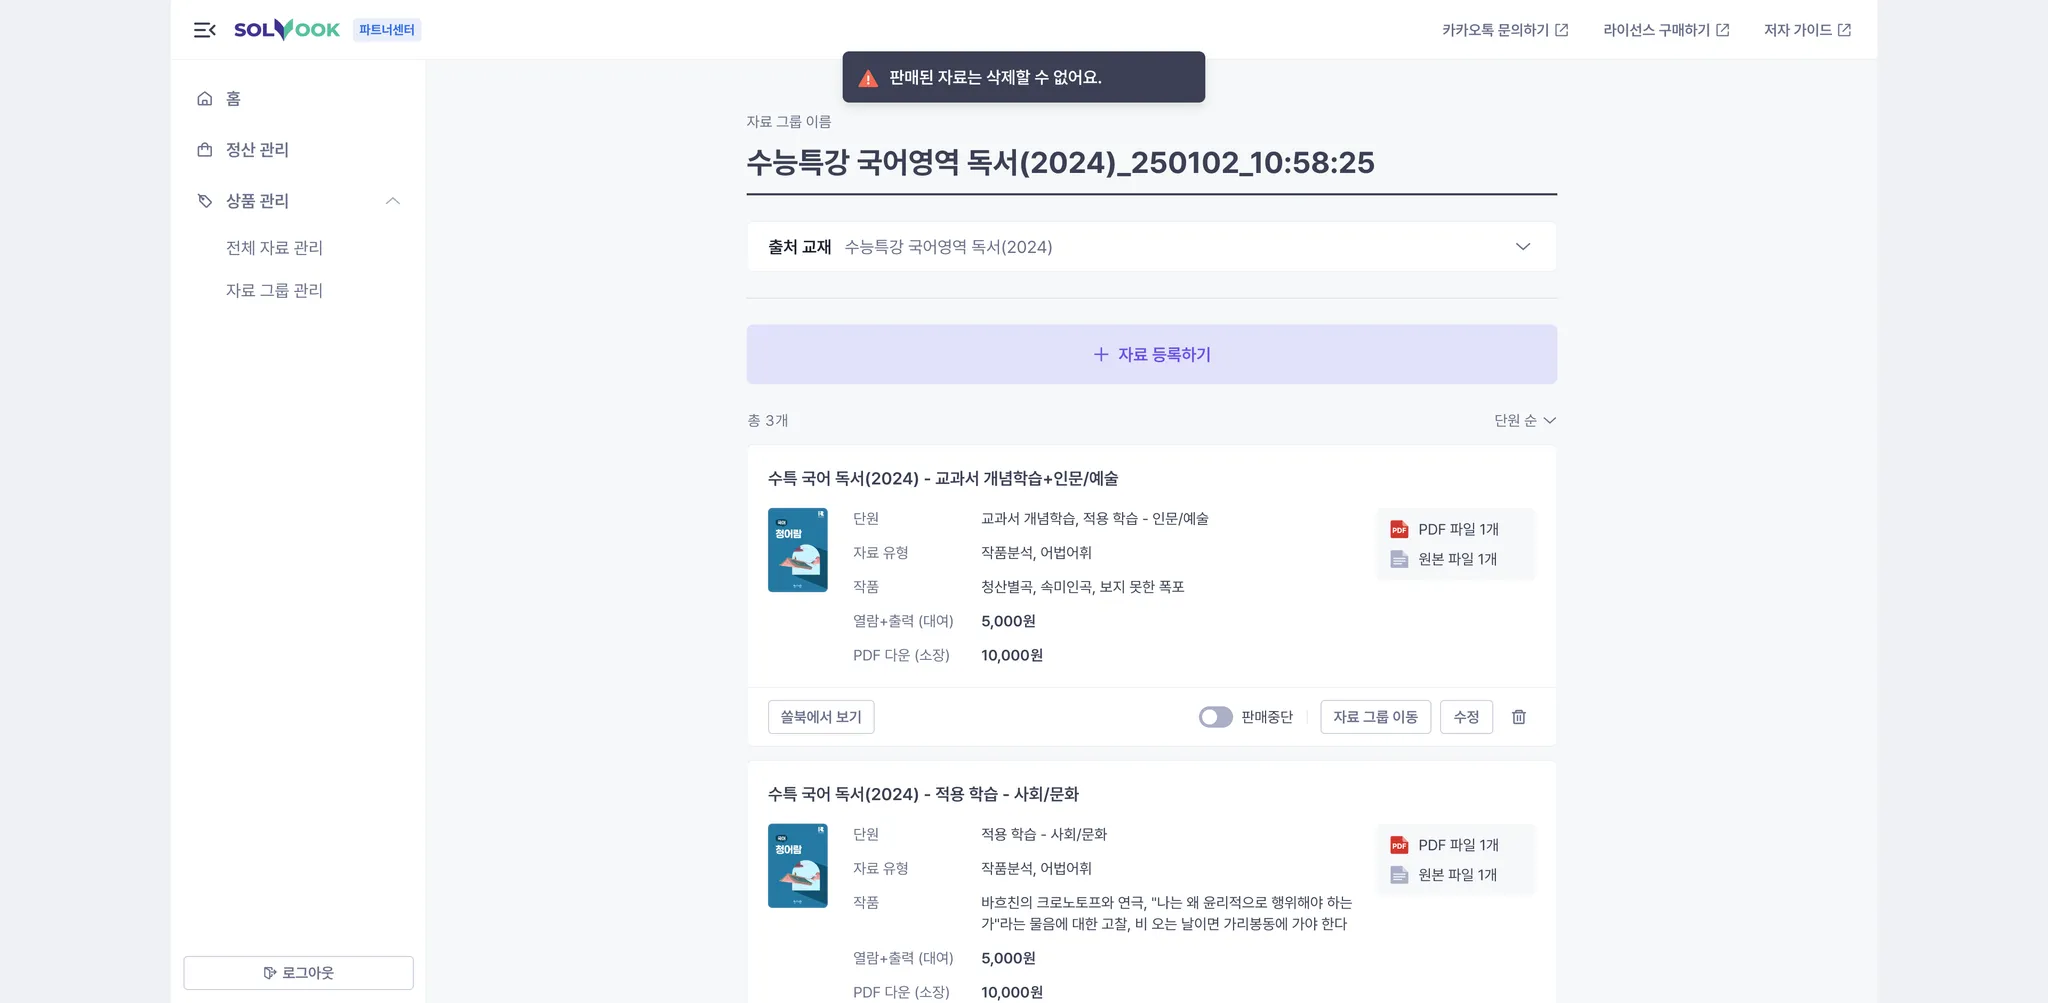Image resolution: width=2048 pixels, height=1003 pixels.
Task: Click PDF 파일 1개 icon in 인문/예술 item
Action: pos(1399,529)
